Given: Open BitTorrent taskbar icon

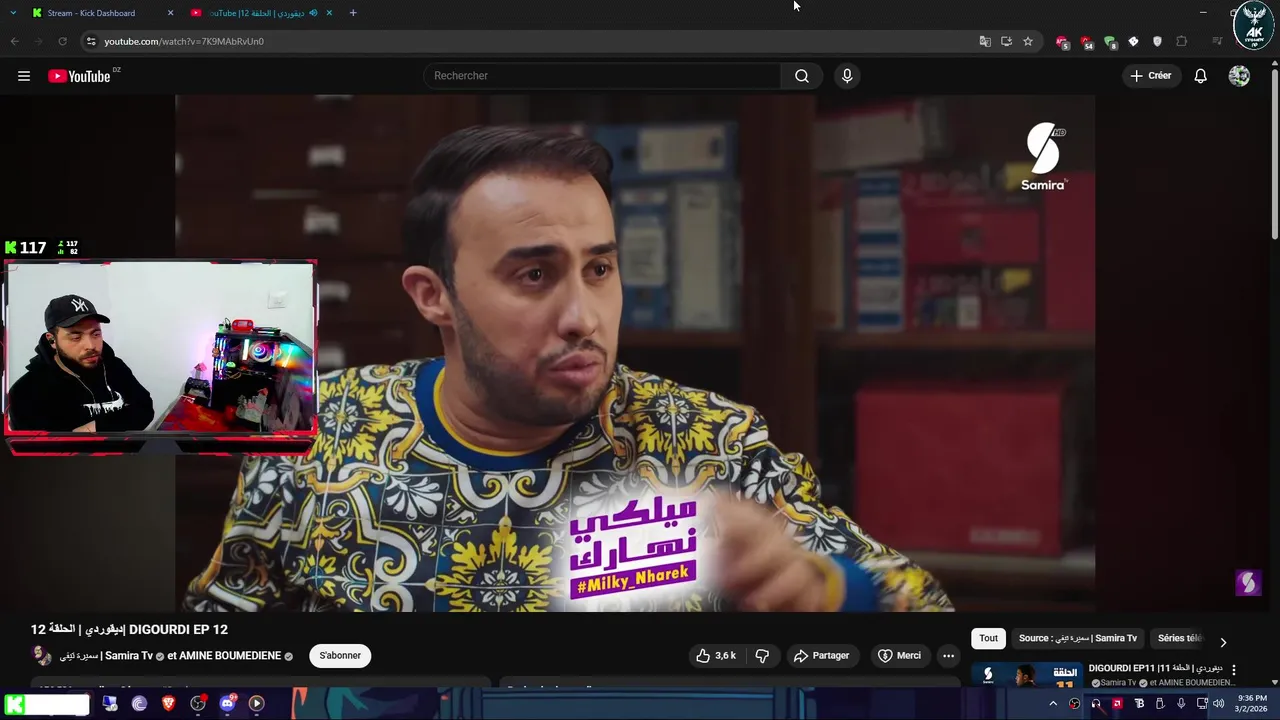Looking at the screenshot, I should tap(139, 704).
